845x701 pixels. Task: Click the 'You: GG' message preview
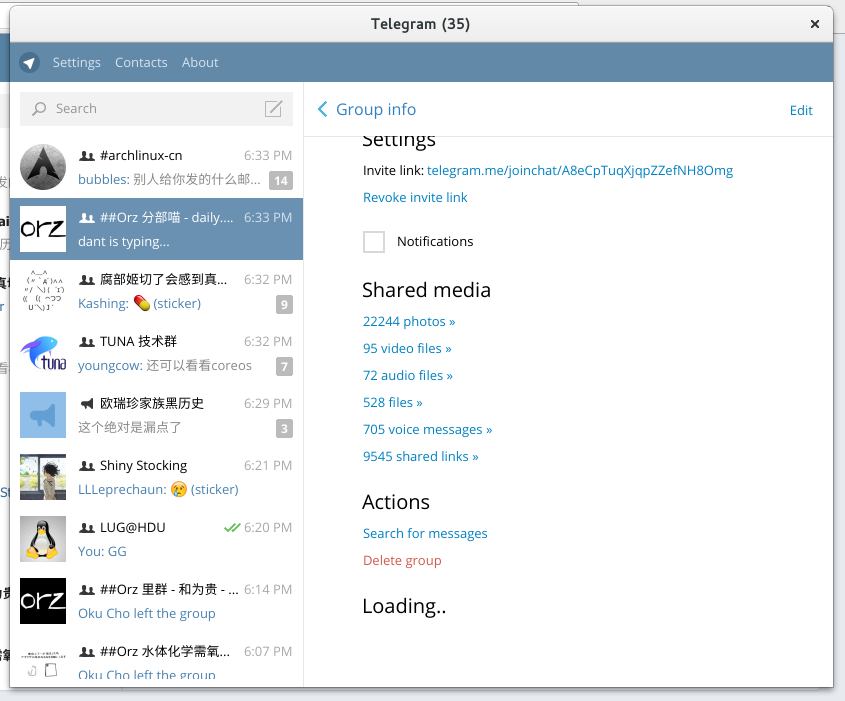[102, 552]
